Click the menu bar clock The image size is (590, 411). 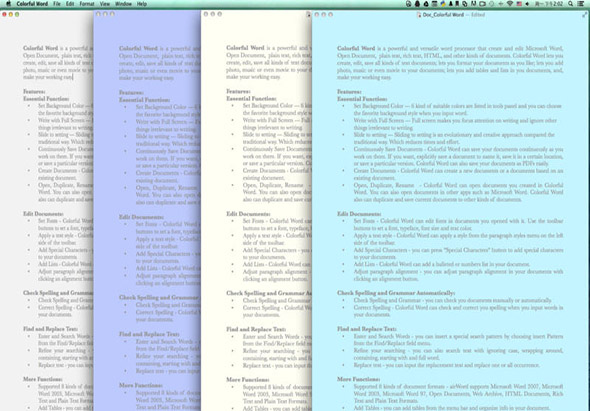tap(549, 4)
